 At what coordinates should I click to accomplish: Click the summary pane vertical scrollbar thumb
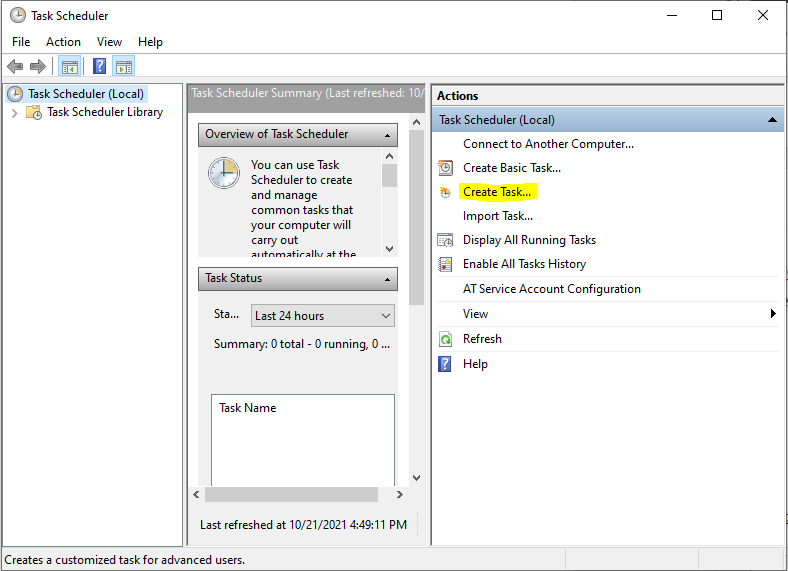coord(416,217)
